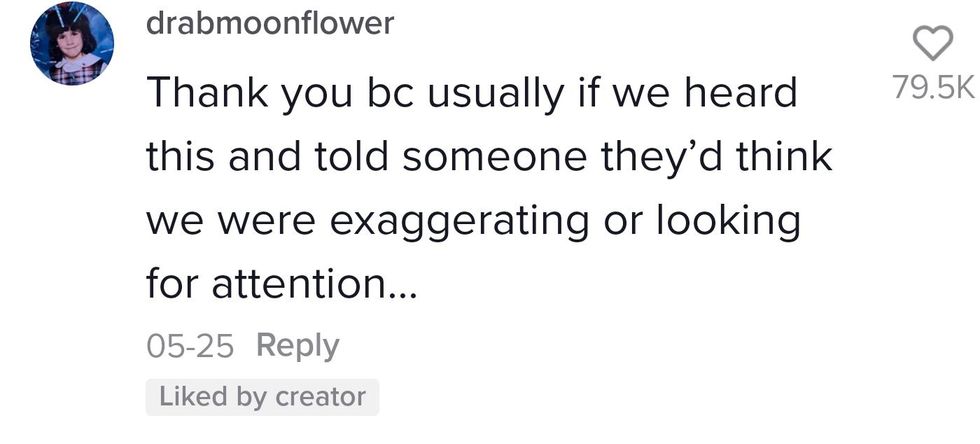Image resolution: width=980 pixels, height=444 pixels.
Task: Select the "Liked by creator" badge
Action: point(262,397)
